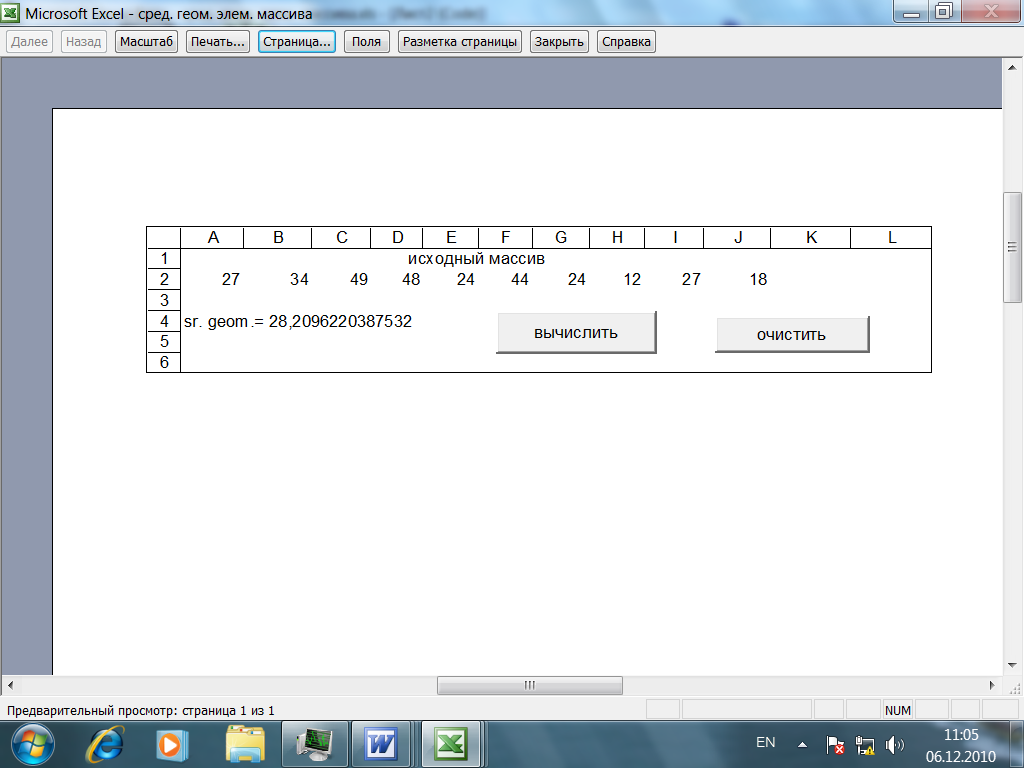1024x768 pixels.
Task: Open the volume speaker icon
Action: tap(894, 744)
